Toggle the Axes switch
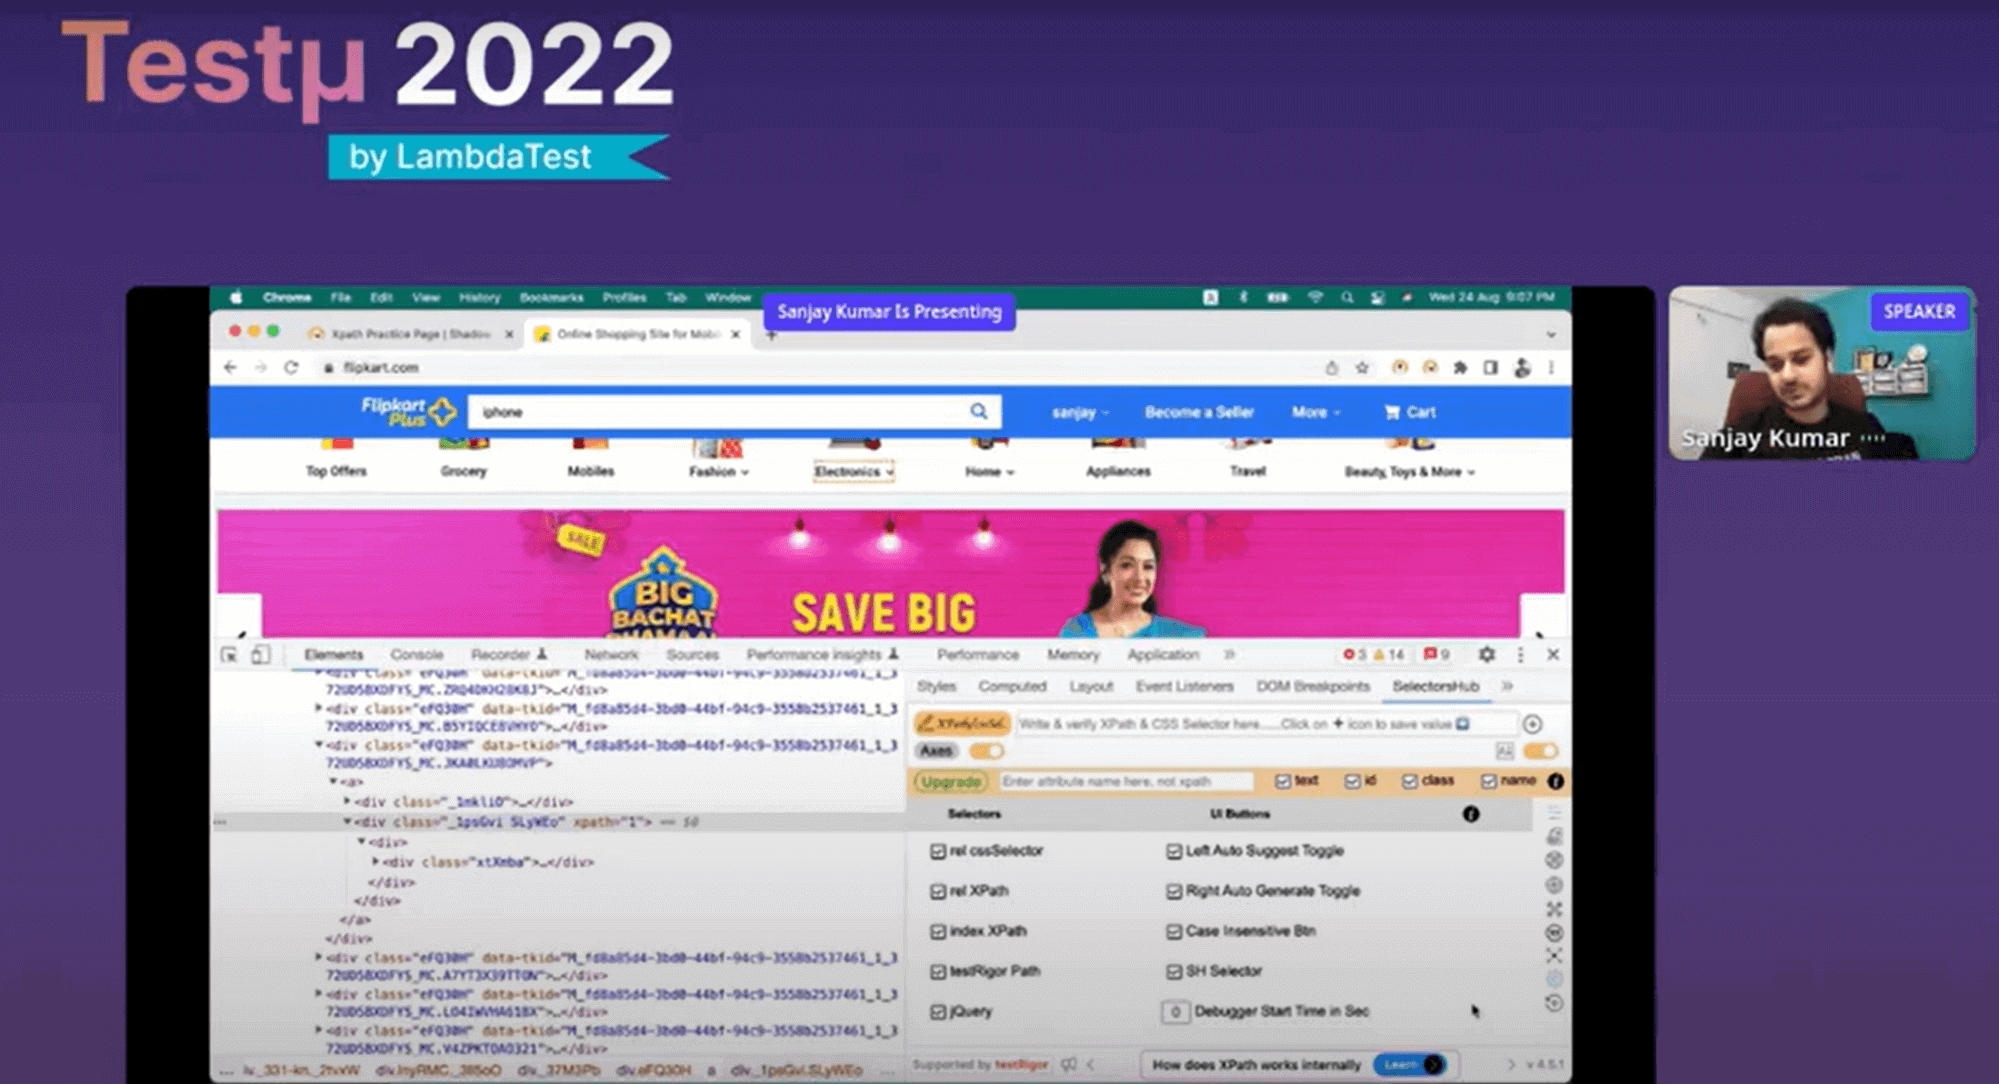 click(x=986, y=751)
